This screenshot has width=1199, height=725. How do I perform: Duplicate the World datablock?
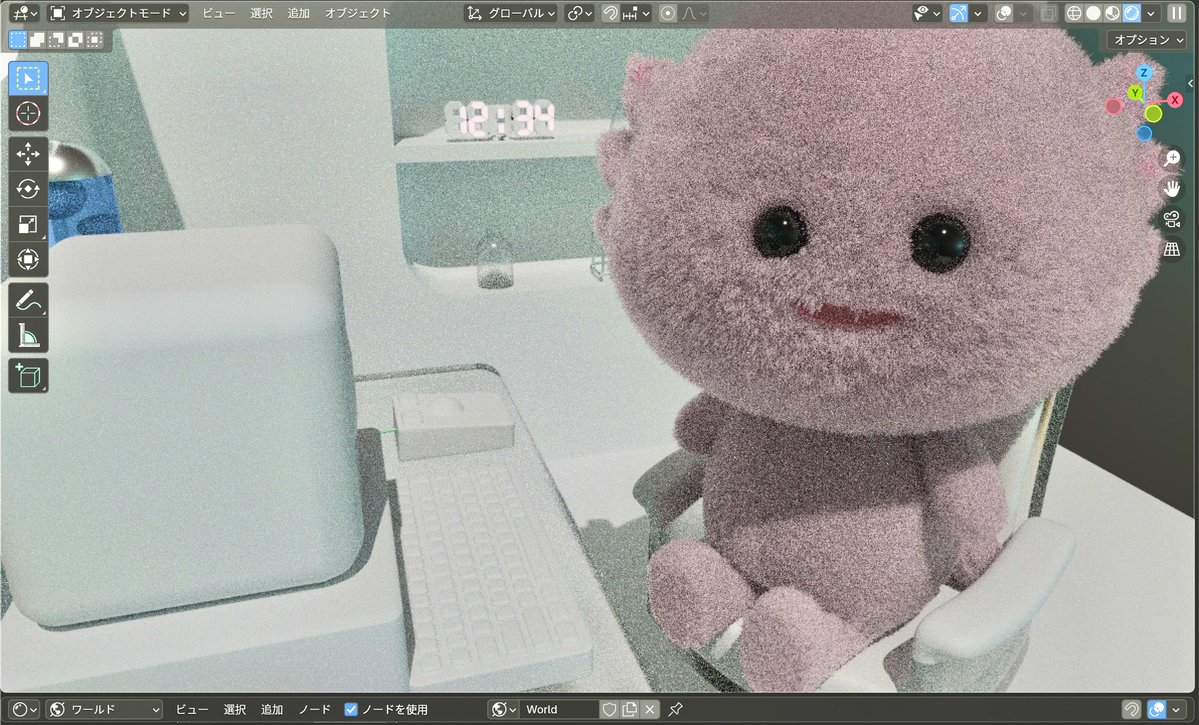pos(629,710)
